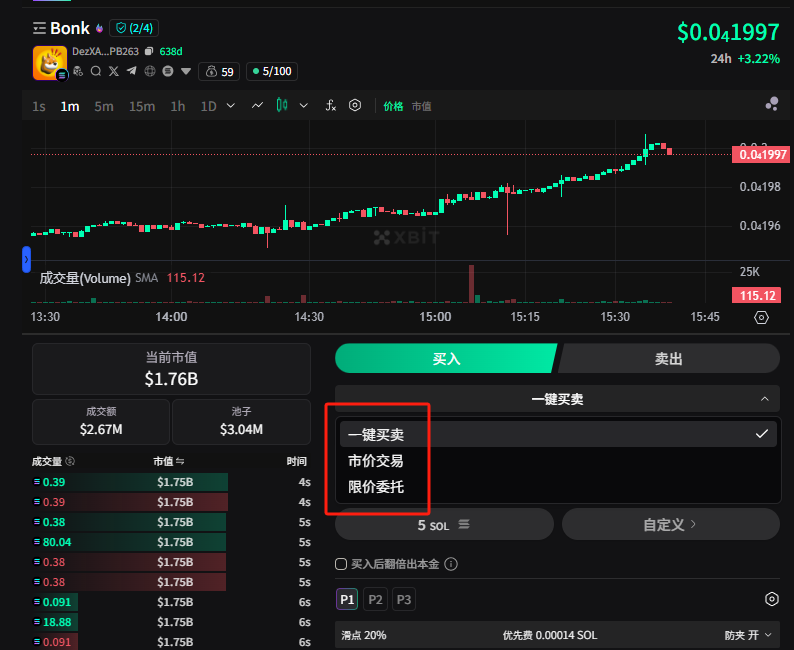Select the P2 preset
This screenshot has height=650, width=794.
[x=375, y=599]
